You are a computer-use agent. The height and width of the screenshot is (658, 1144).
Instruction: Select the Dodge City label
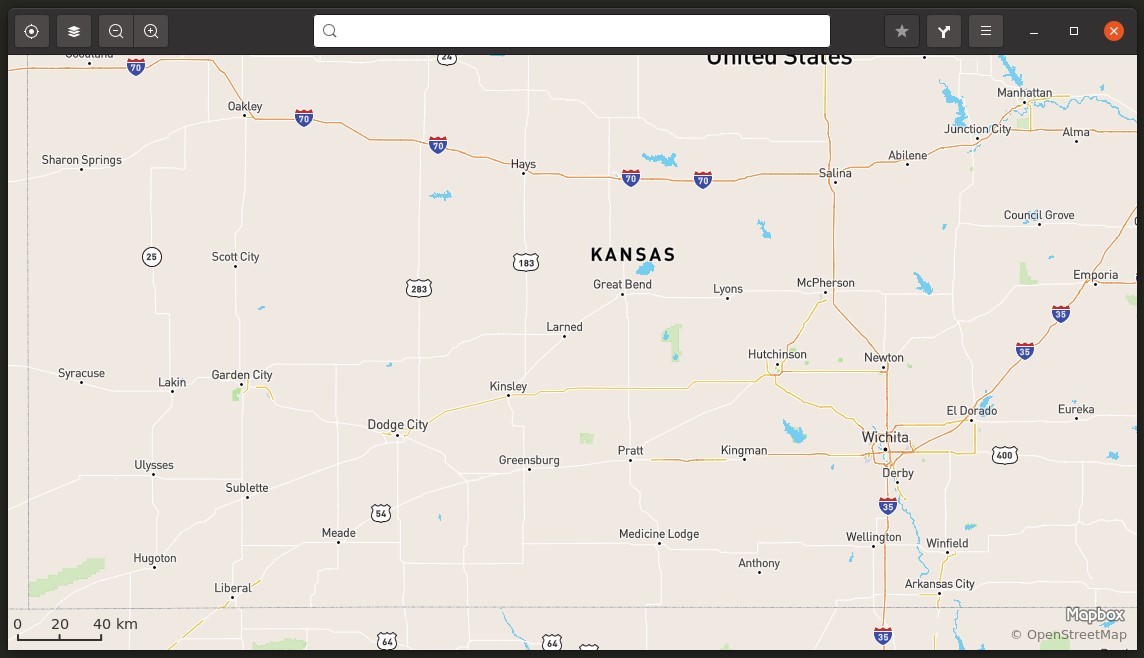click(x=398, y=425)
